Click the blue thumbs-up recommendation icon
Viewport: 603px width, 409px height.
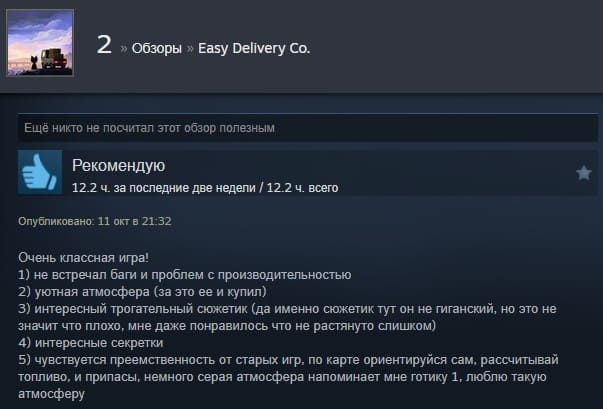(x=40, y=172)
